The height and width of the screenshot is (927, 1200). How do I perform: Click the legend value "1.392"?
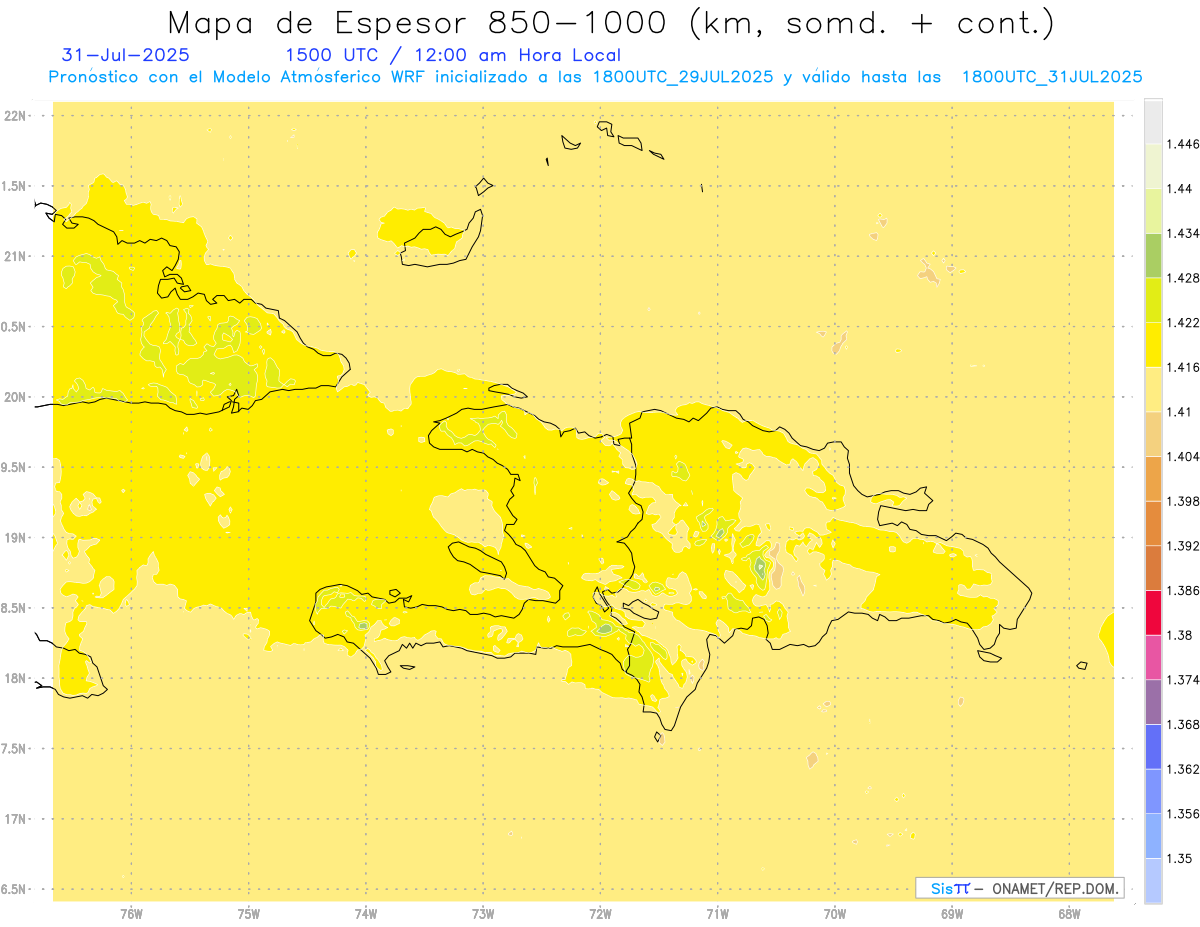click(x=1183, y=546)
